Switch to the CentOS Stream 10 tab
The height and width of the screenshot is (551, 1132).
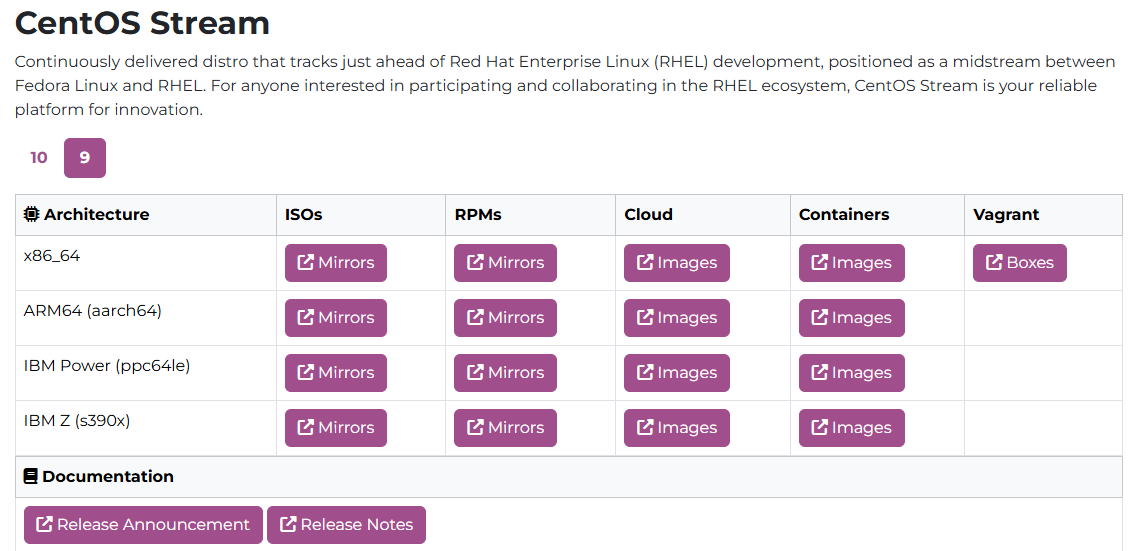coord(39,157)
